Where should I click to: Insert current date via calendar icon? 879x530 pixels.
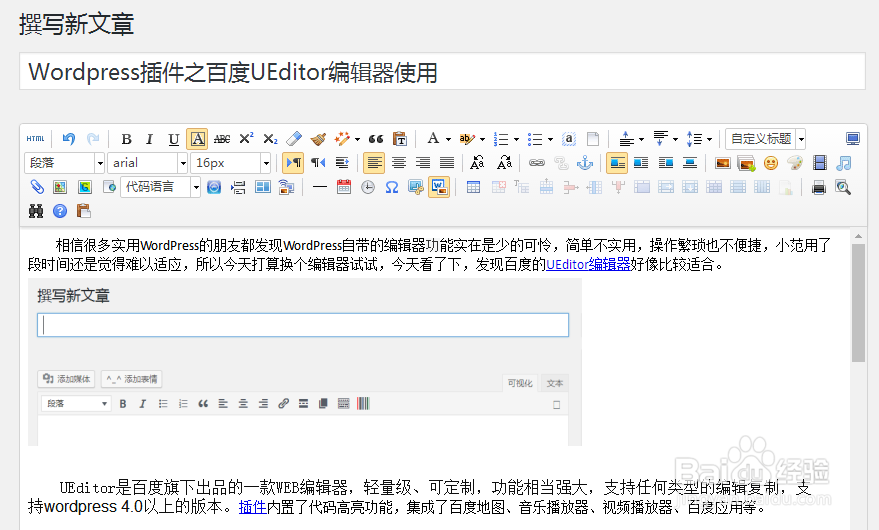click(x=344, y=187)
